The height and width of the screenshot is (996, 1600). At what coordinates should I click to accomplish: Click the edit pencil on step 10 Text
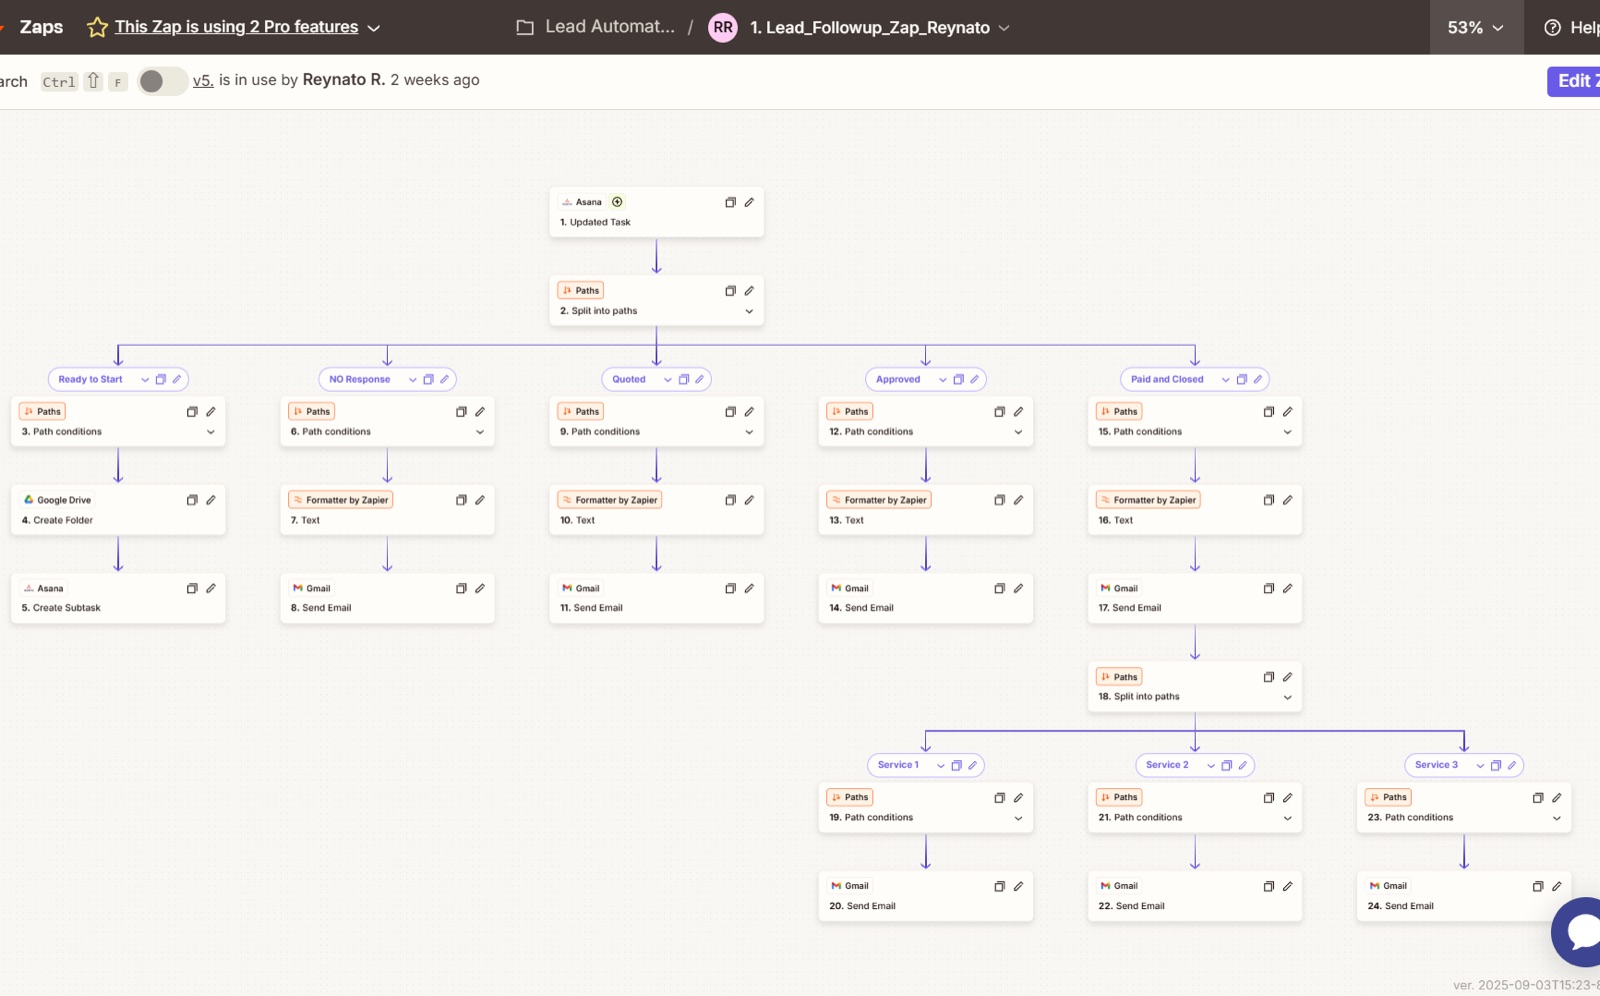tap(749, 500)
